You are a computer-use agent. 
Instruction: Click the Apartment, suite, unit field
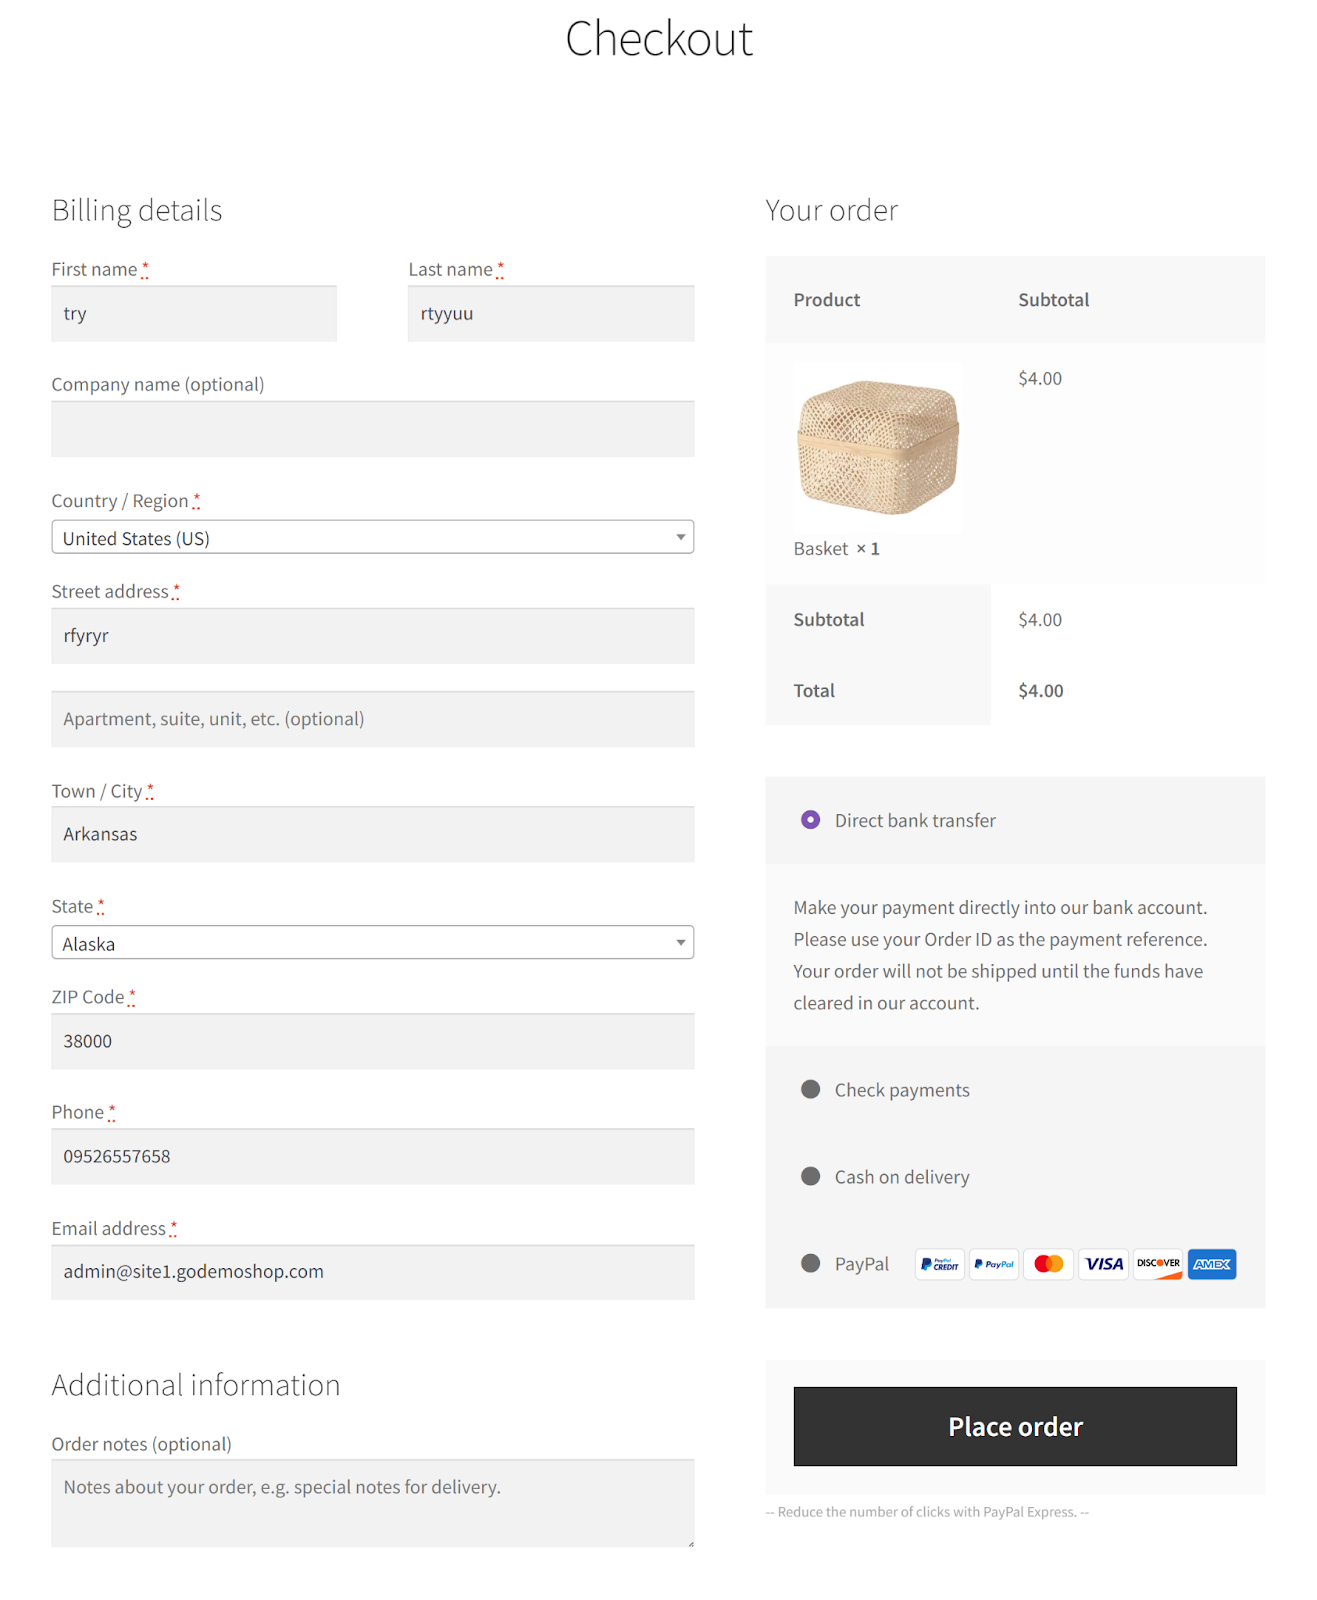coord(373,719)
